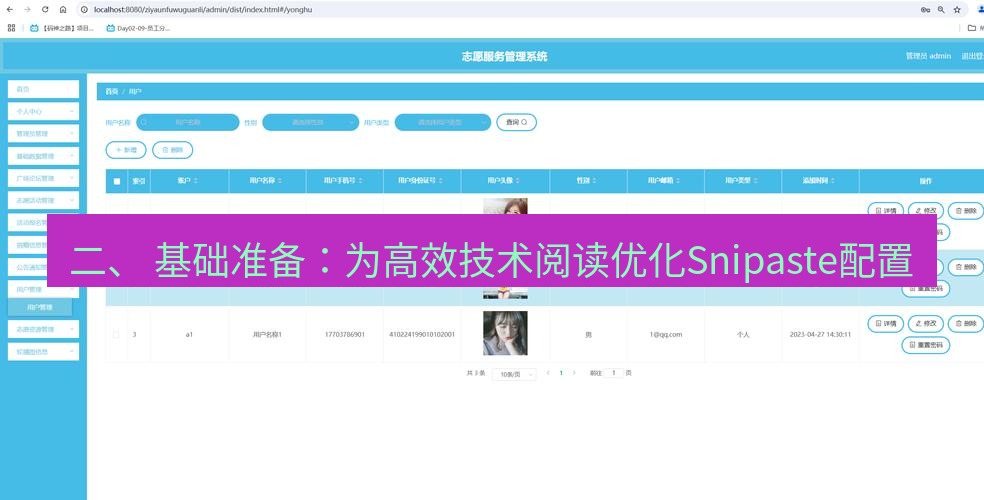Select page number 1 in pagination
Viewport: 984px width, 500px height.
(x=561, y=373)
